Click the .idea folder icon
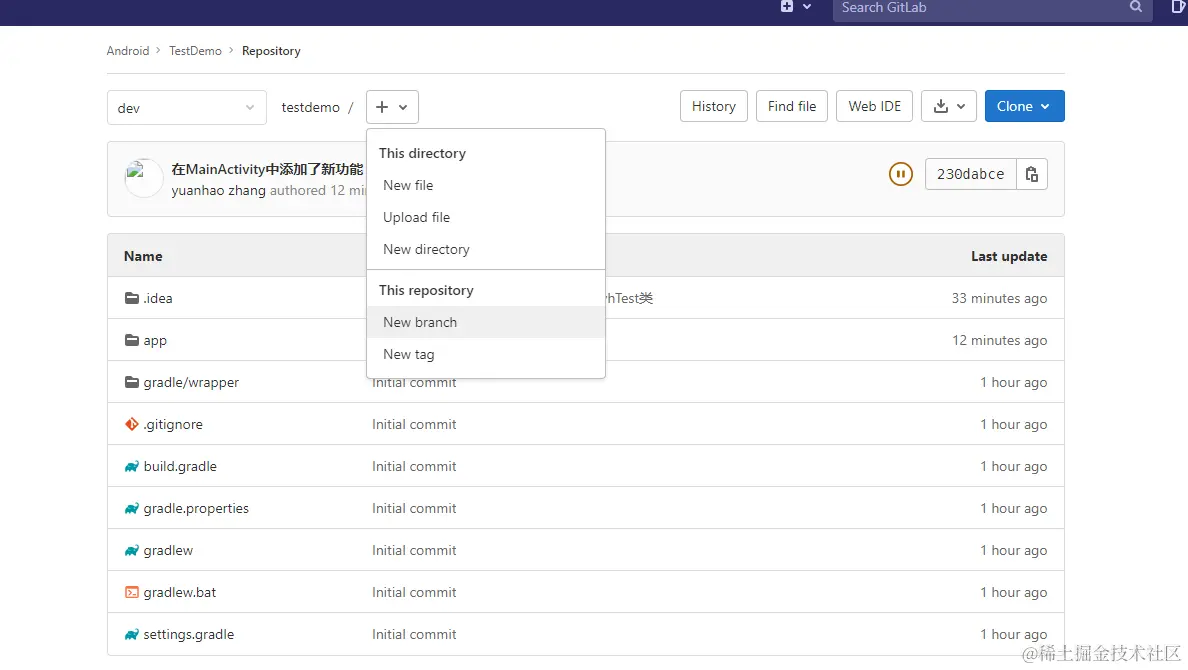Screen dimensions: 1188x670 [x=132, y=298]
